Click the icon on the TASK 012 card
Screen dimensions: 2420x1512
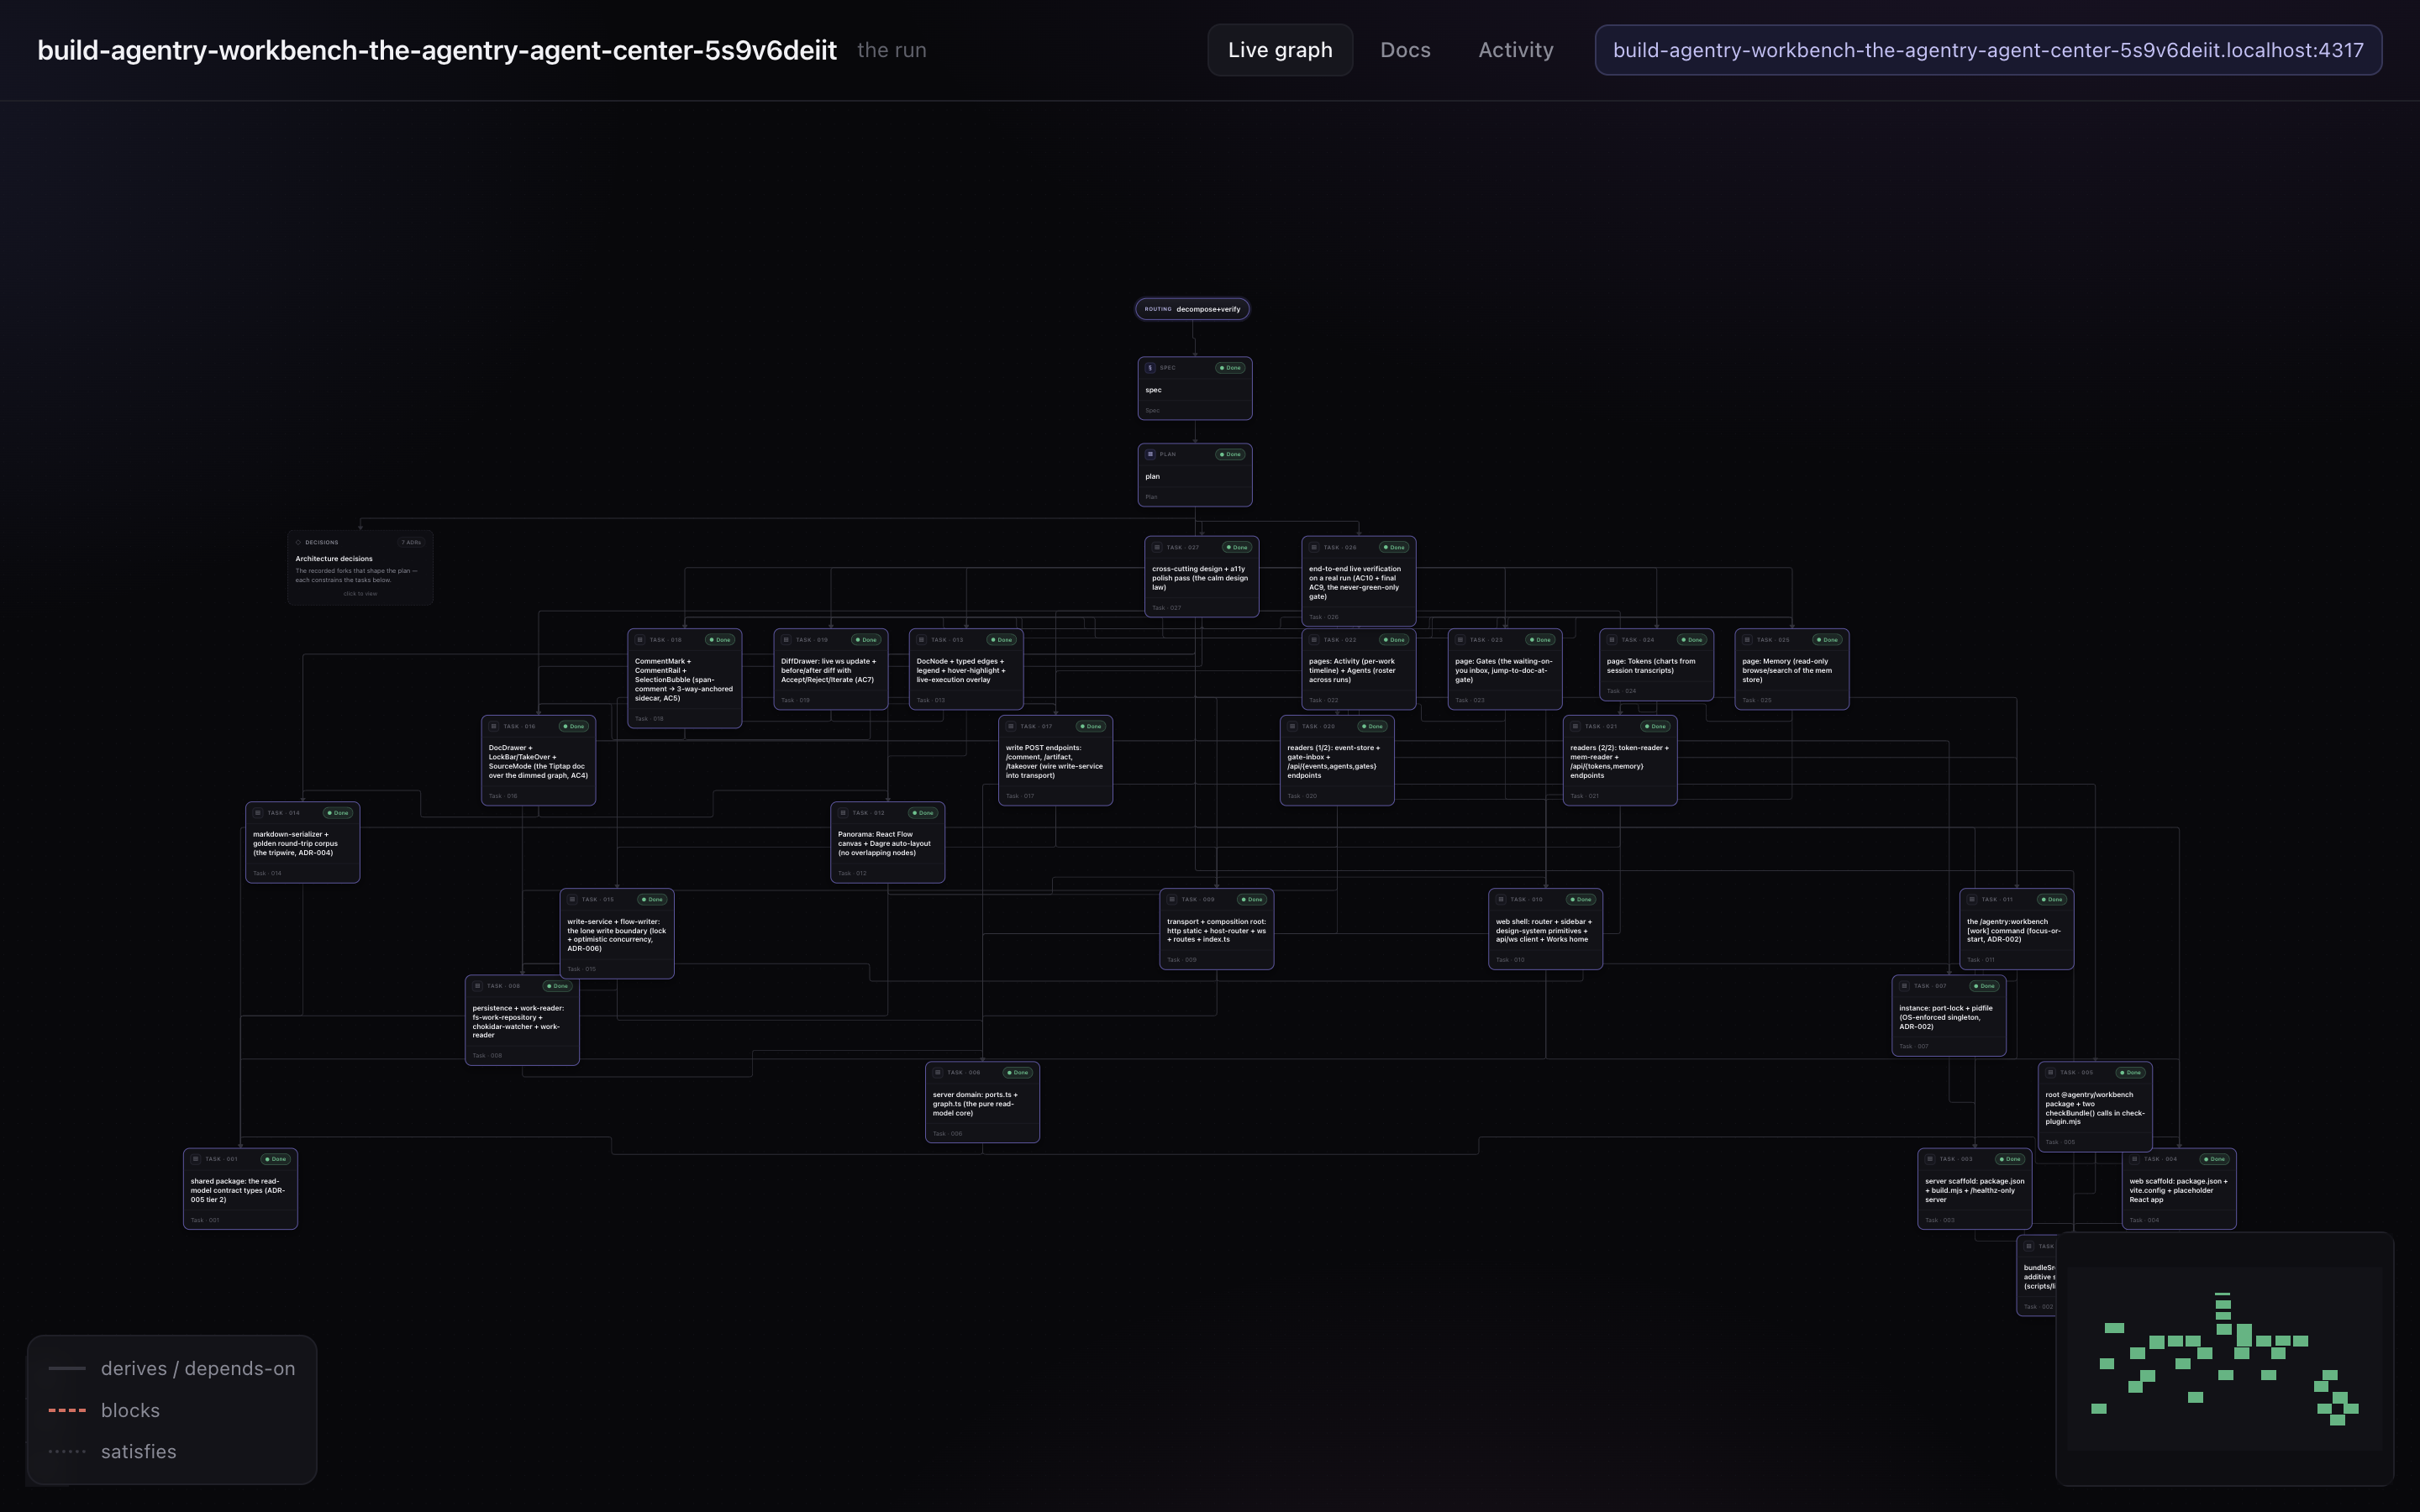[x=843, y=812]
